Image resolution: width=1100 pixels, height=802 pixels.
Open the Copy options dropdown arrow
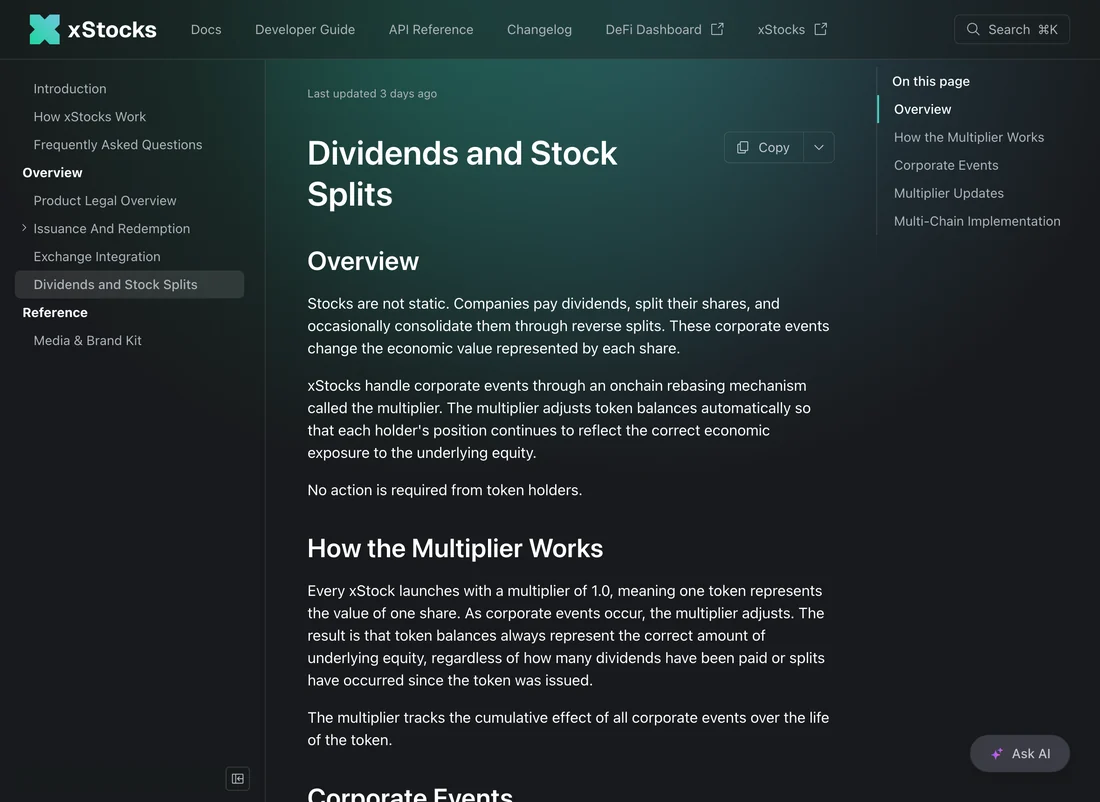(x=819, y=147)
